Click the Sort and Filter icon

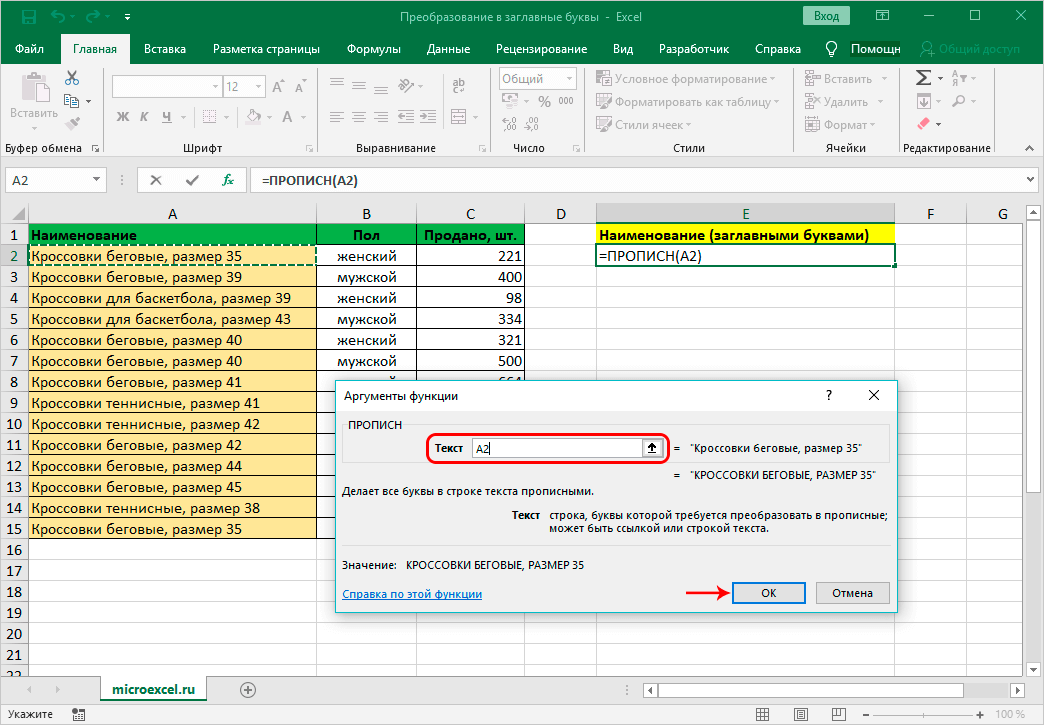click(x=959, y=79)
